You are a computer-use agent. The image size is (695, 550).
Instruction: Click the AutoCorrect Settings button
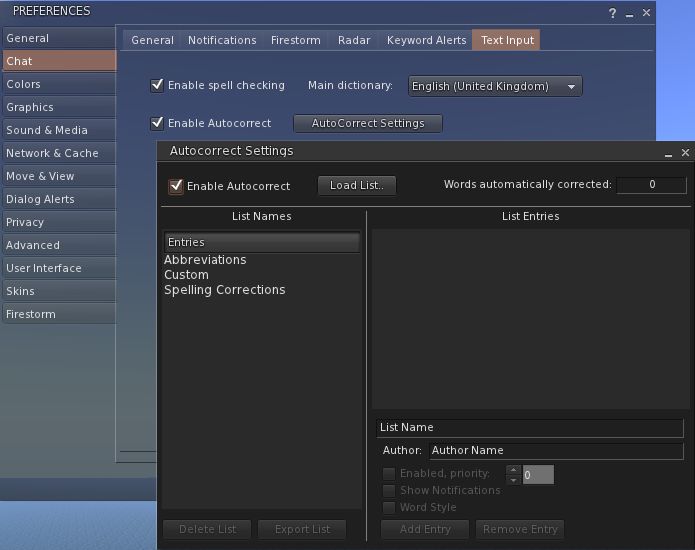click(367, 123)
